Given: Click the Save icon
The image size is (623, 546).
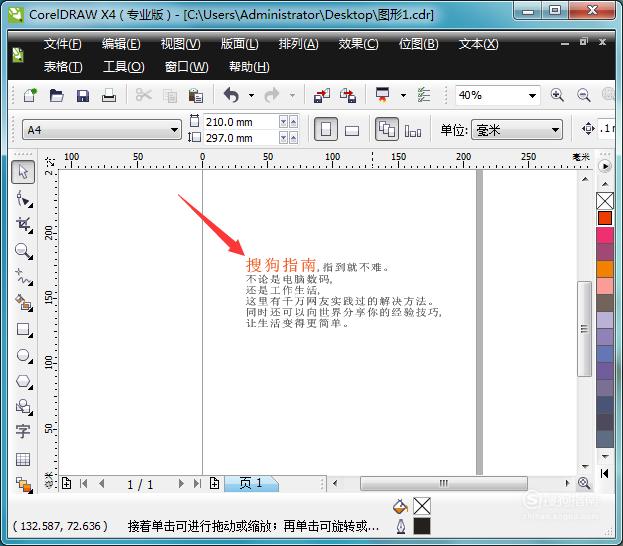Looking at the screenshot, I should click(x=83, y=96).
